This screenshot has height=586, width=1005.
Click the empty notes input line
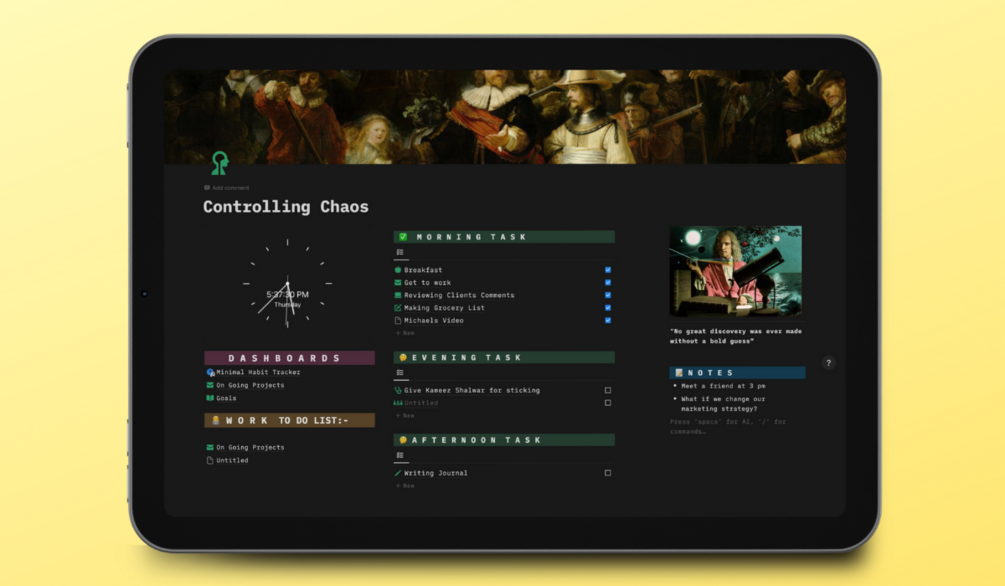pyautogui.click(x=728, y=426)
